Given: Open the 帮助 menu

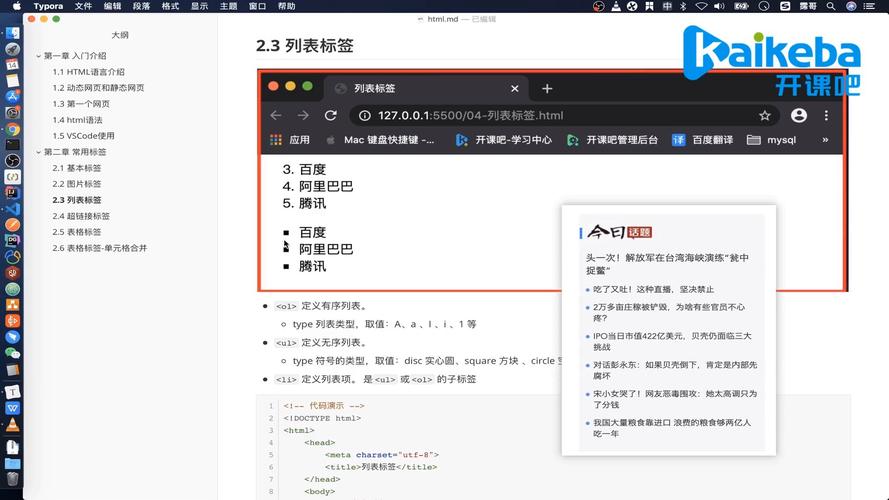Looking at the screenshot, I should pyautogui.click(x=286, y=6).
